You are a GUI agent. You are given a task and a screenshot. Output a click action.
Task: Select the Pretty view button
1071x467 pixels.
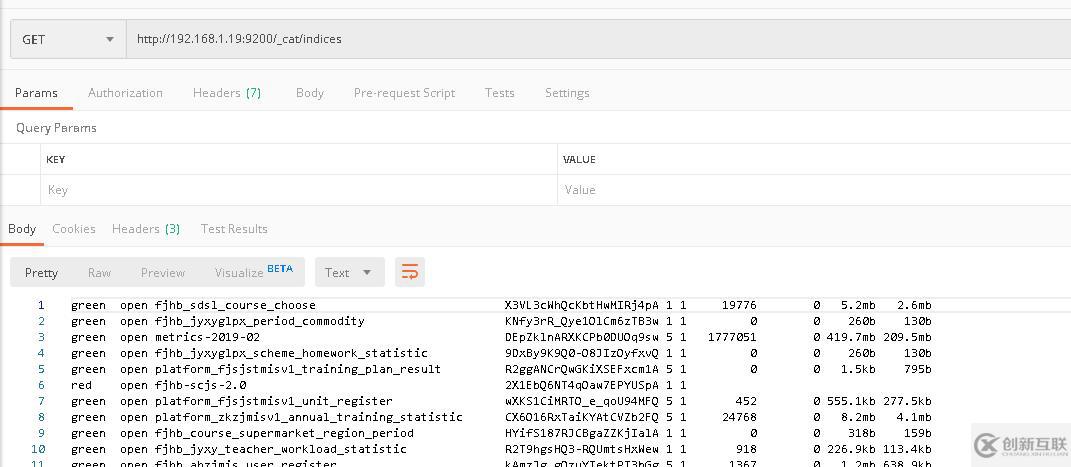pos(41,272)
